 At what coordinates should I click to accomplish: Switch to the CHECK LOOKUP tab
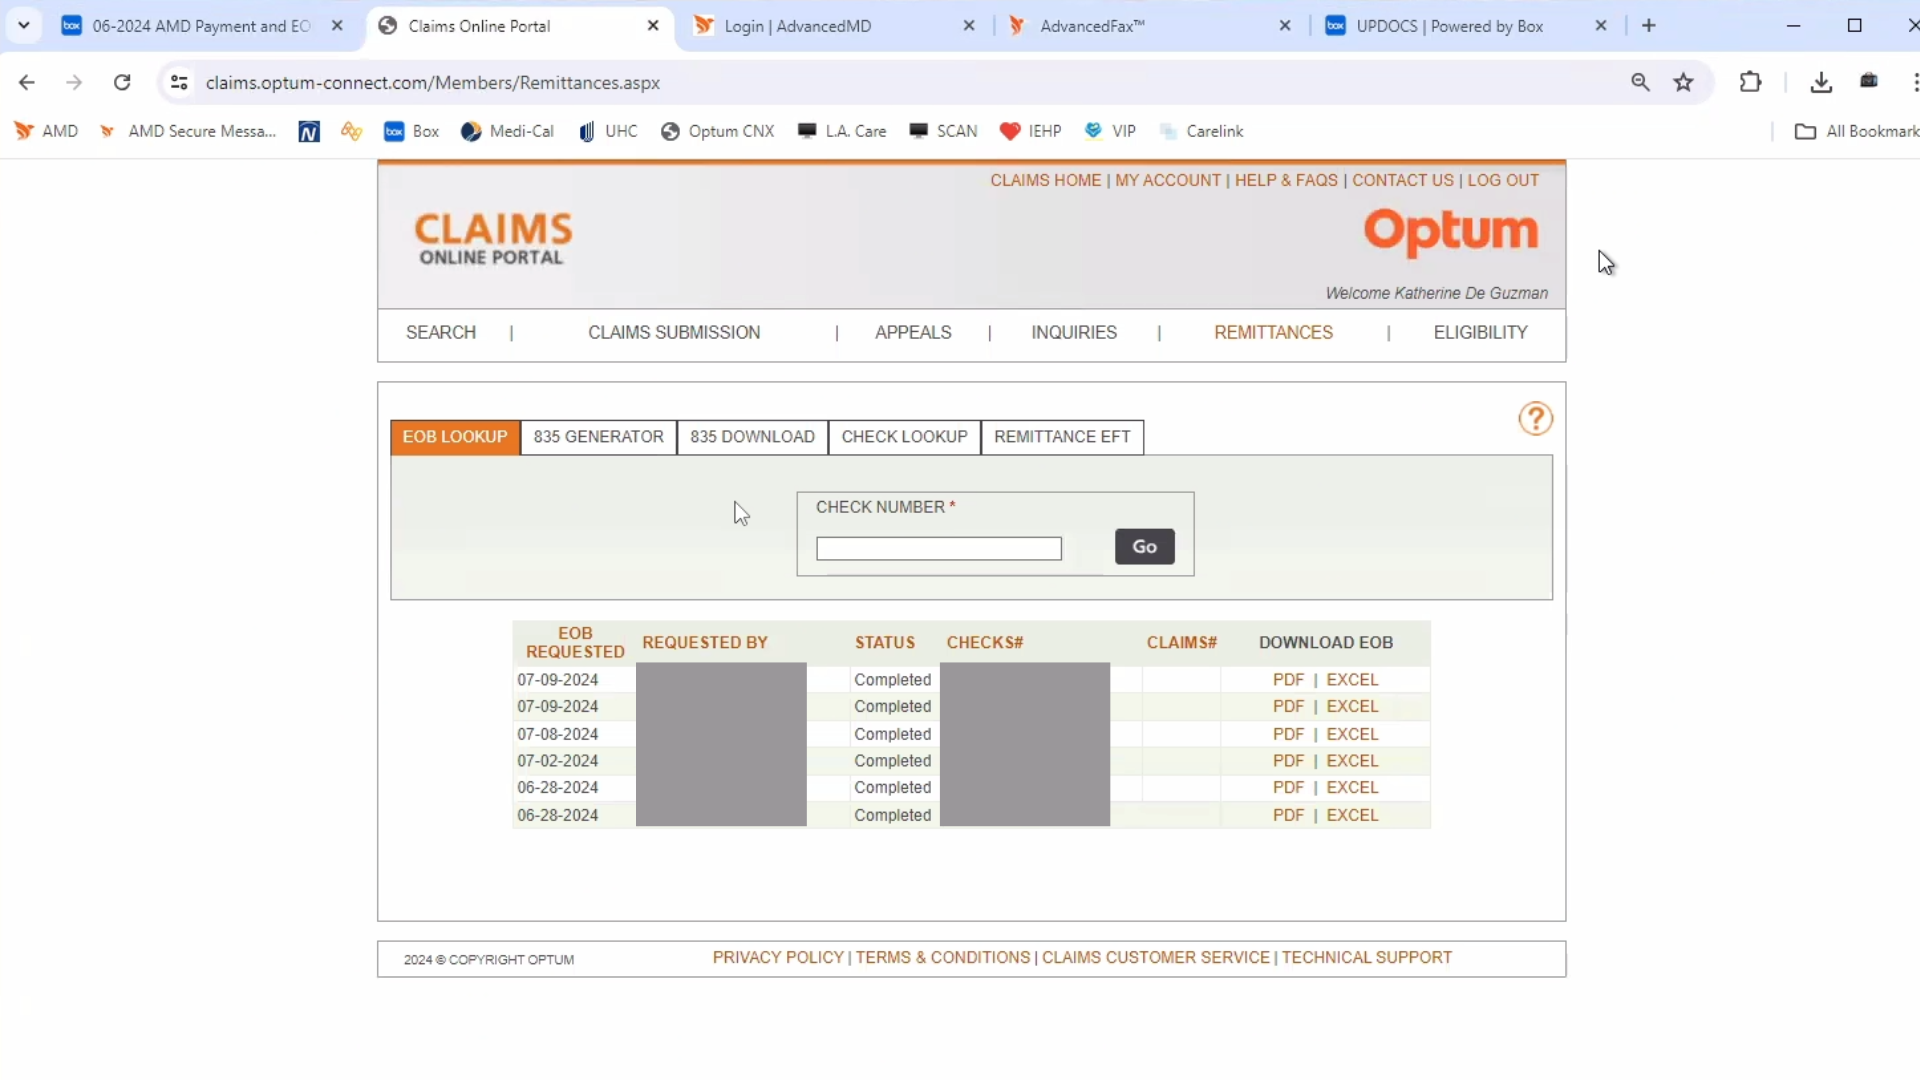click(x=904, y=437)
